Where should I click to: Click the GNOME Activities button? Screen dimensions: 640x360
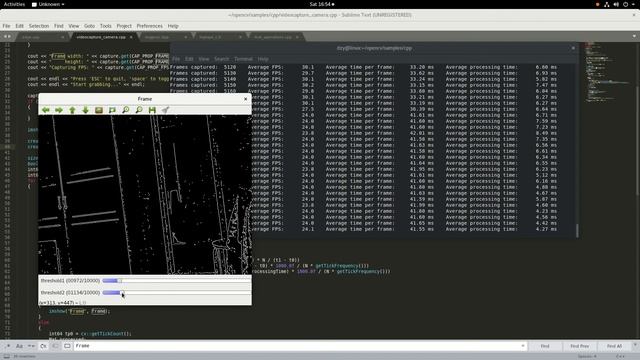click(x=14, y=4)
